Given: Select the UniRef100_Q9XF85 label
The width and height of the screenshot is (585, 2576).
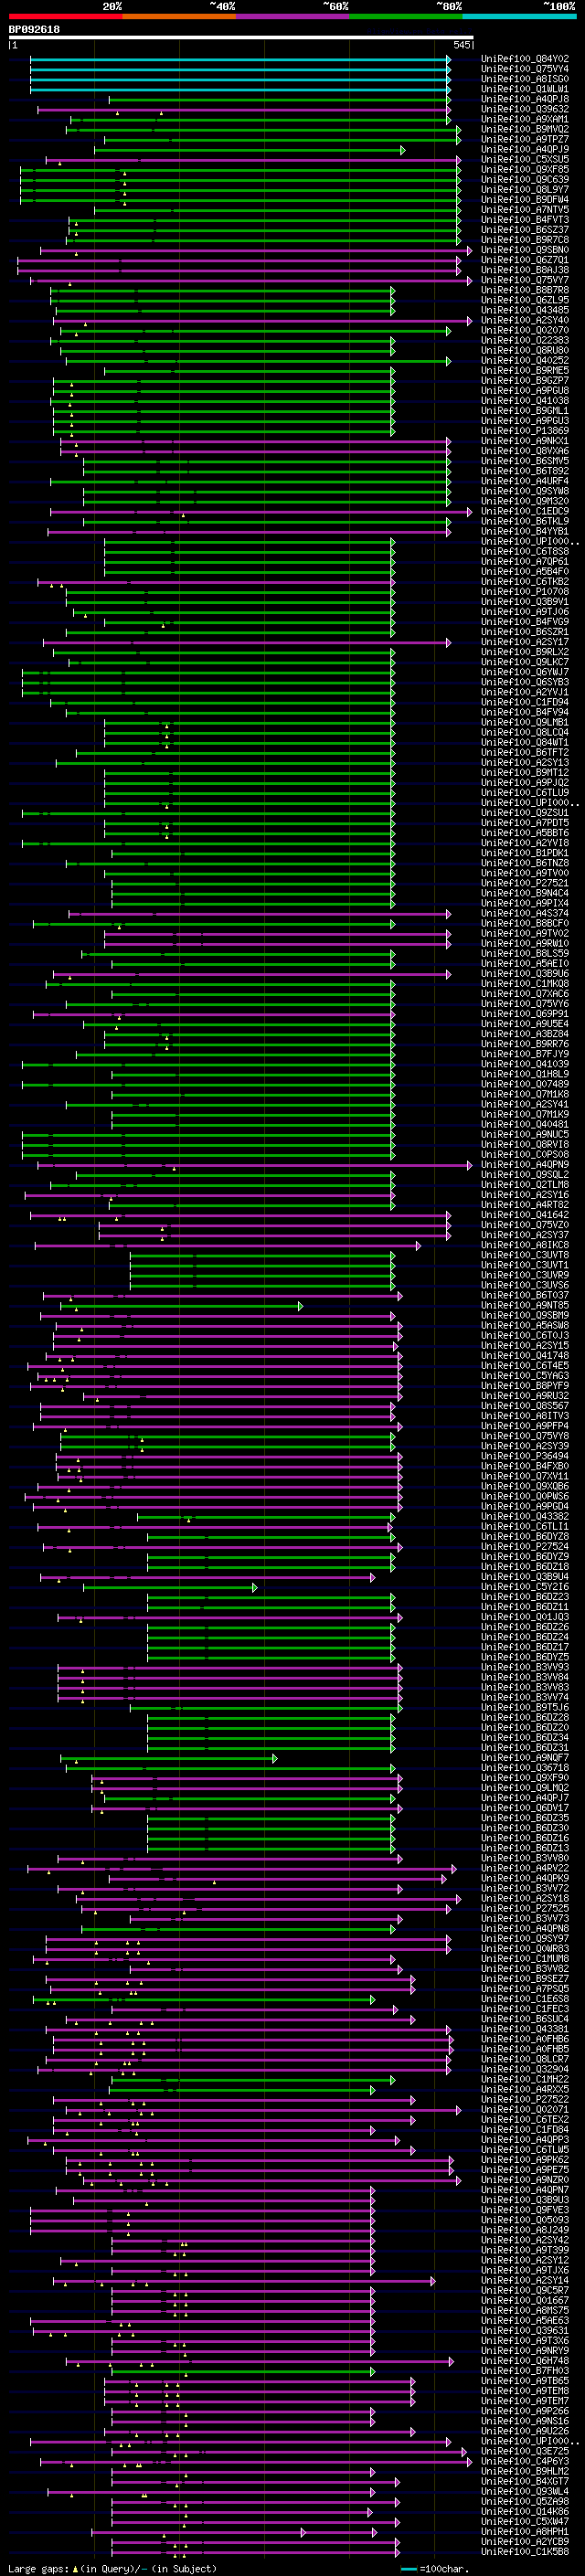Looking at the screenshot, I should 525,170.
